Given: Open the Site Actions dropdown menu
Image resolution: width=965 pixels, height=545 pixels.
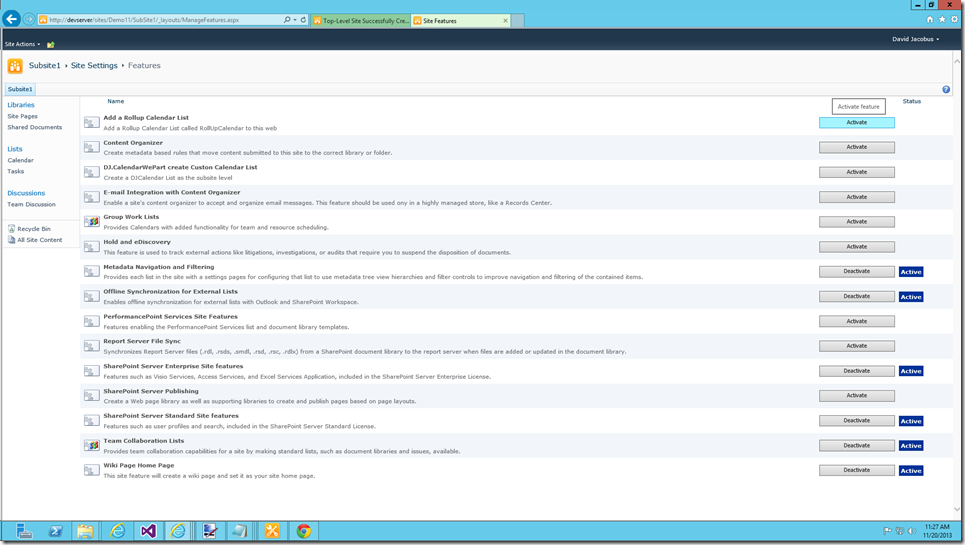Looking at the screenshot, I should (x=22, y=44).
